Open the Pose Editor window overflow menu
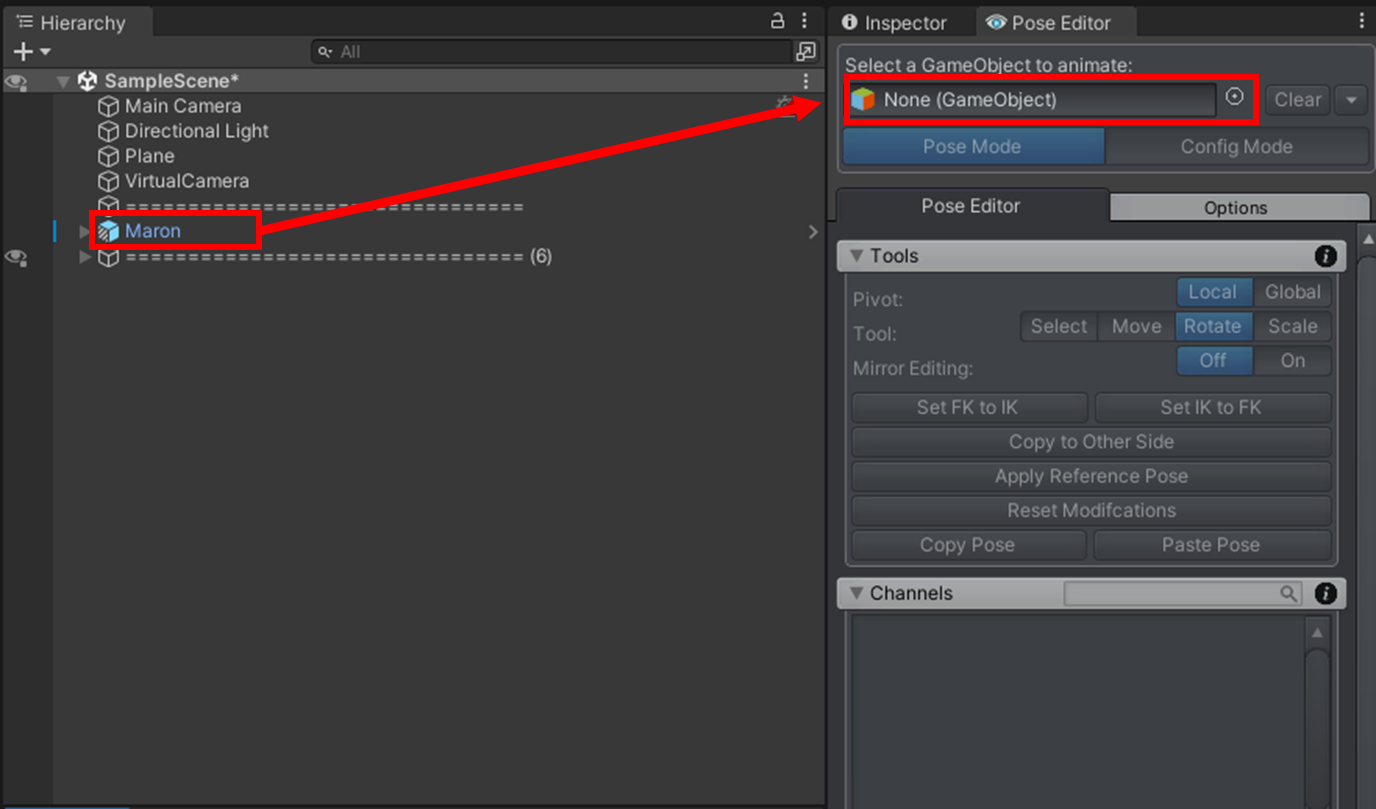The width and height of the screenshot is (1376, 809). 1362,20
